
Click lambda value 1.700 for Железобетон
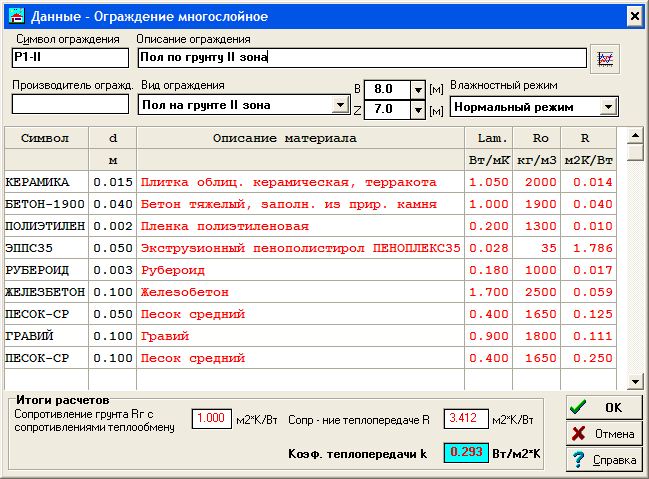click(489, 292)
